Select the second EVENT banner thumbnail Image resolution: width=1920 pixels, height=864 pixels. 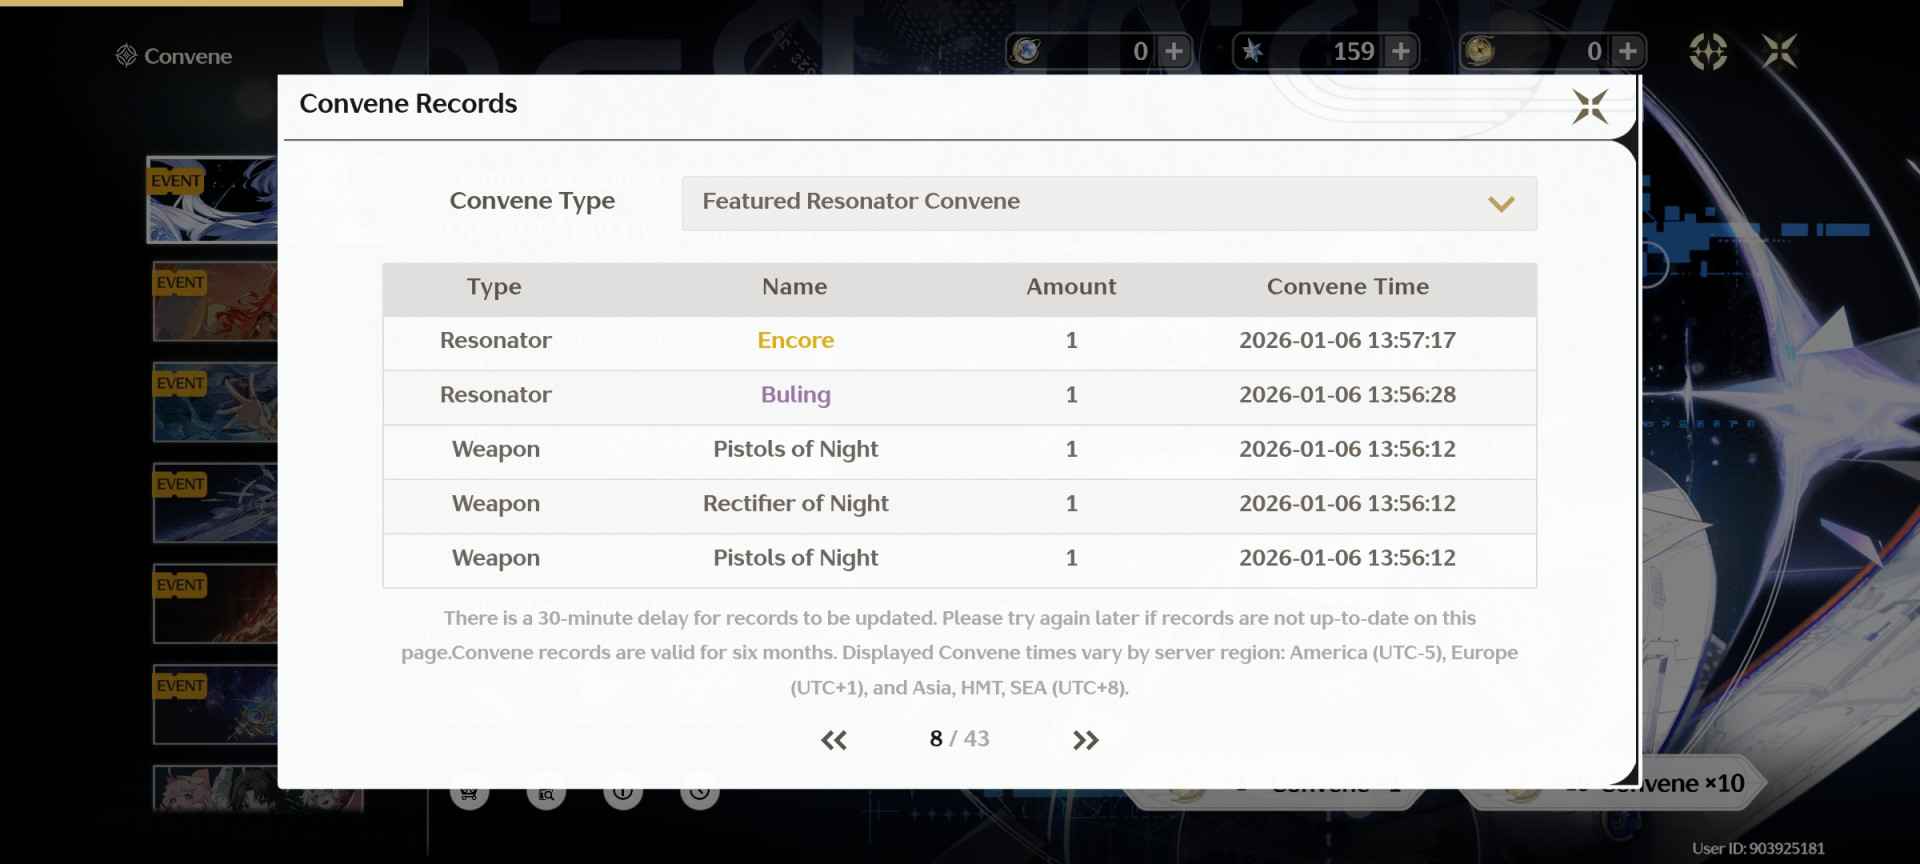tap(215, 301)
